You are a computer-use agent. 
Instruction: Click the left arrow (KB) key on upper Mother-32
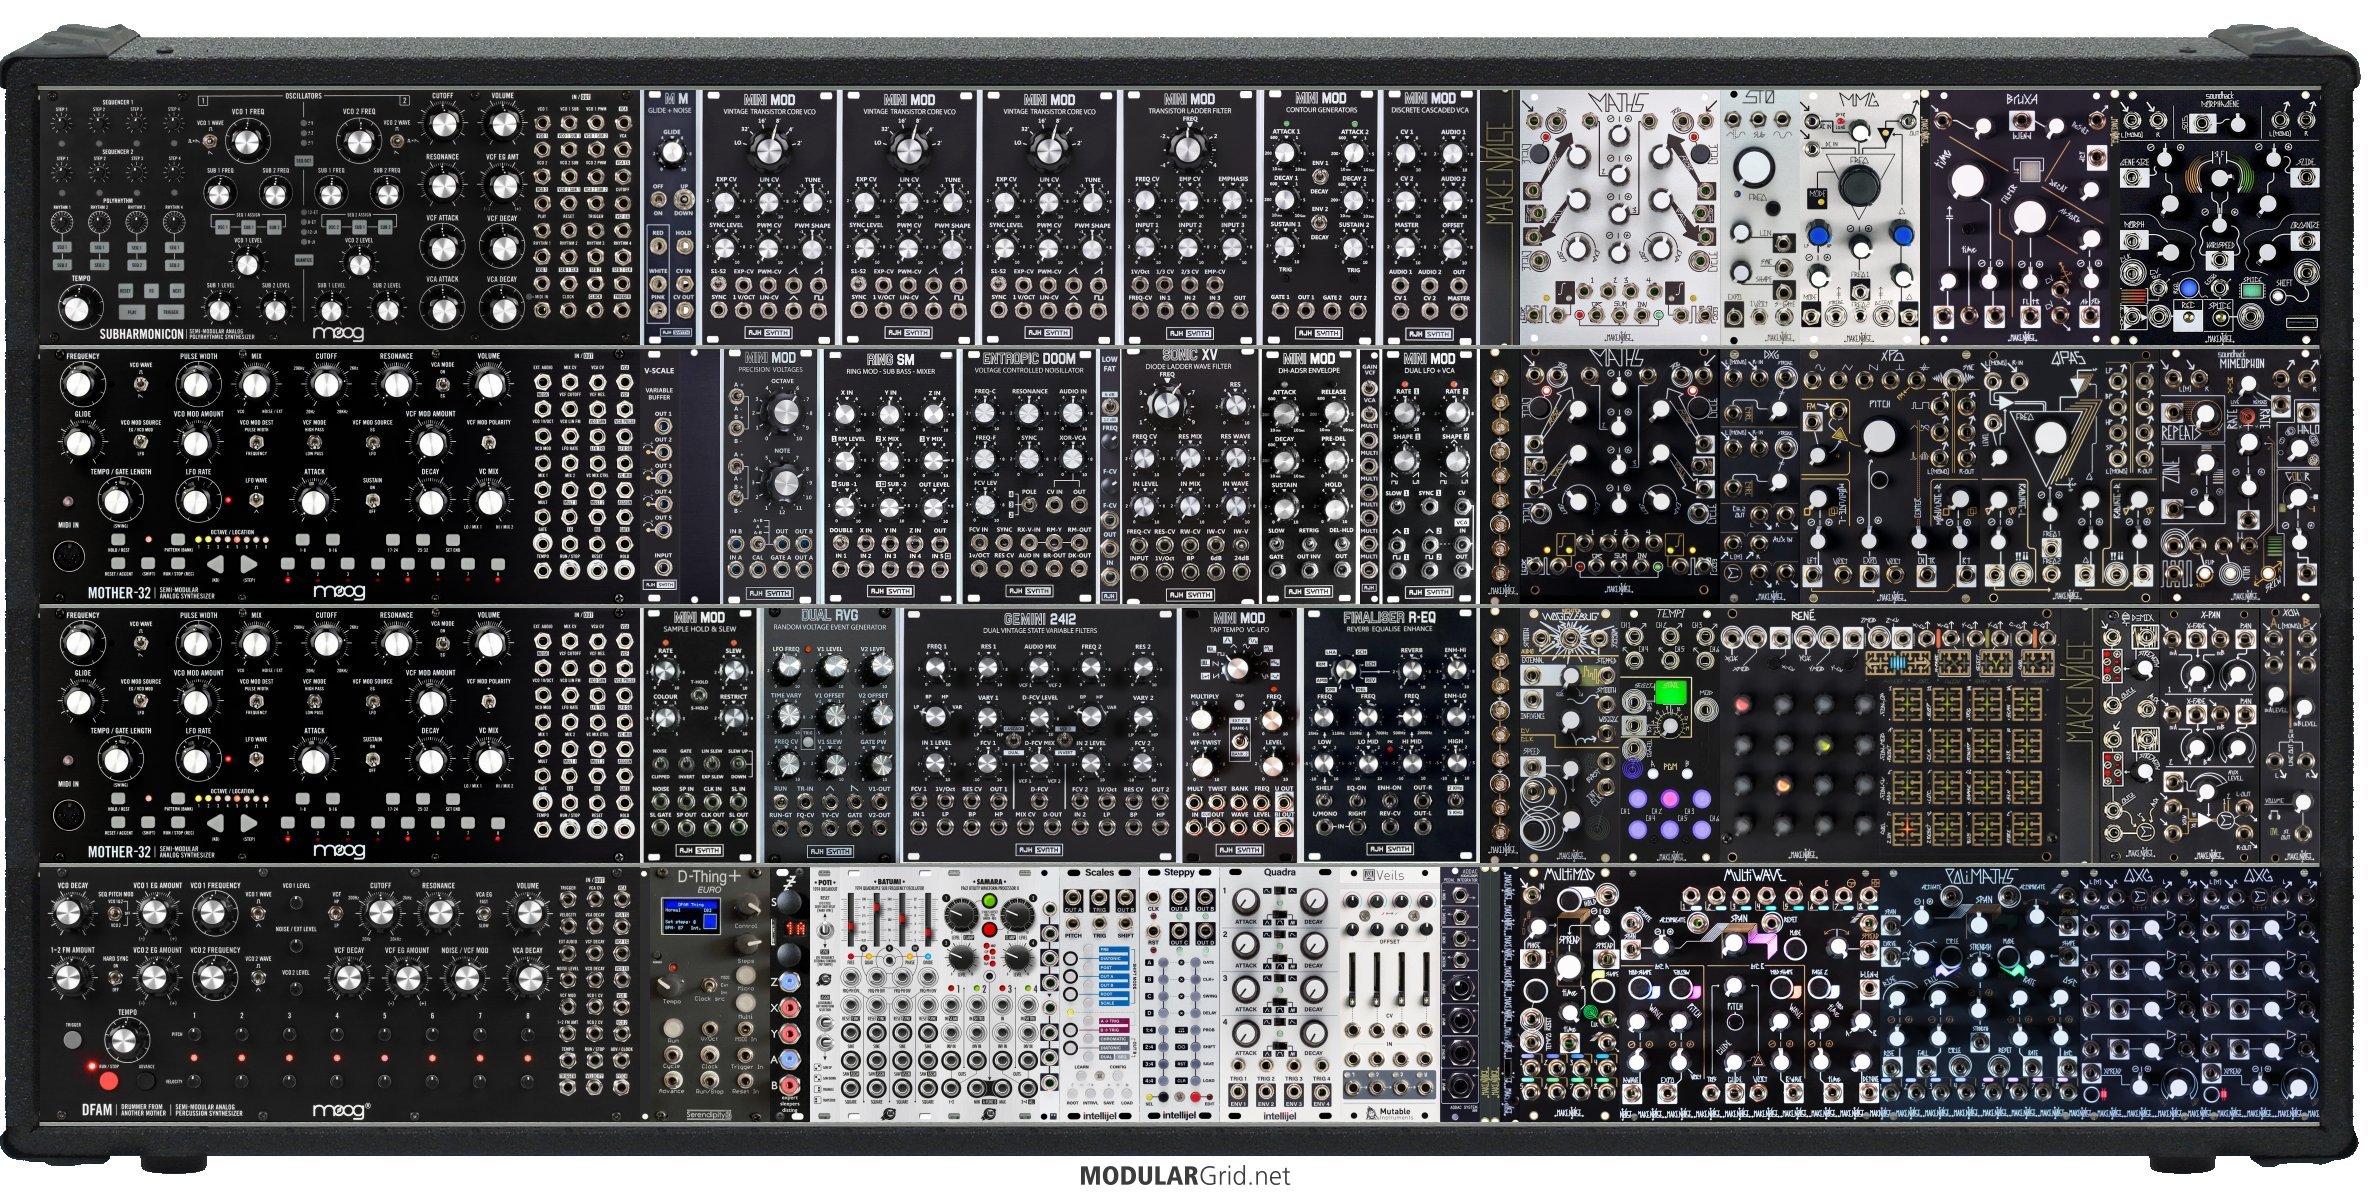216,565
